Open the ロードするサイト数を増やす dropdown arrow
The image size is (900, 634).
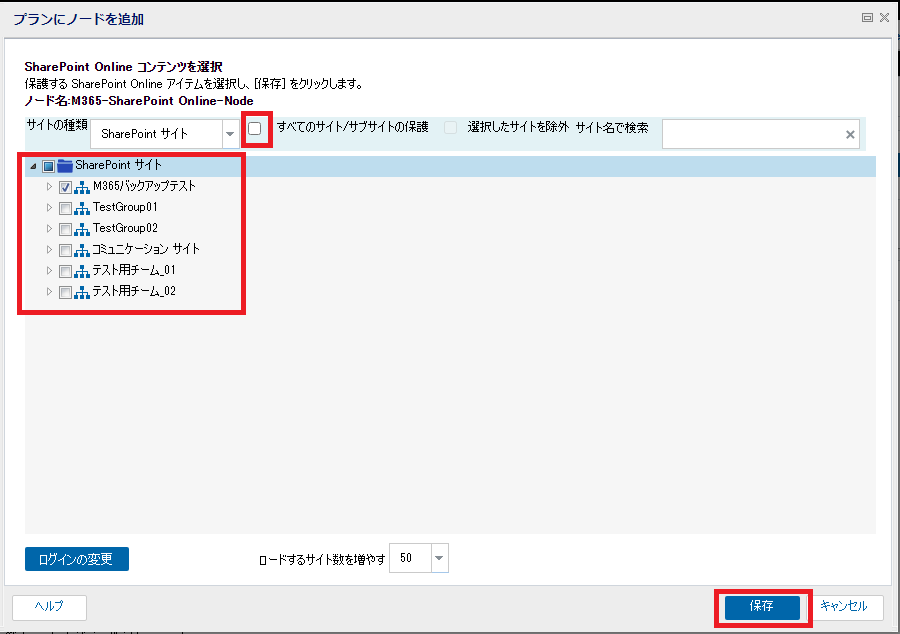click(439, 558)
